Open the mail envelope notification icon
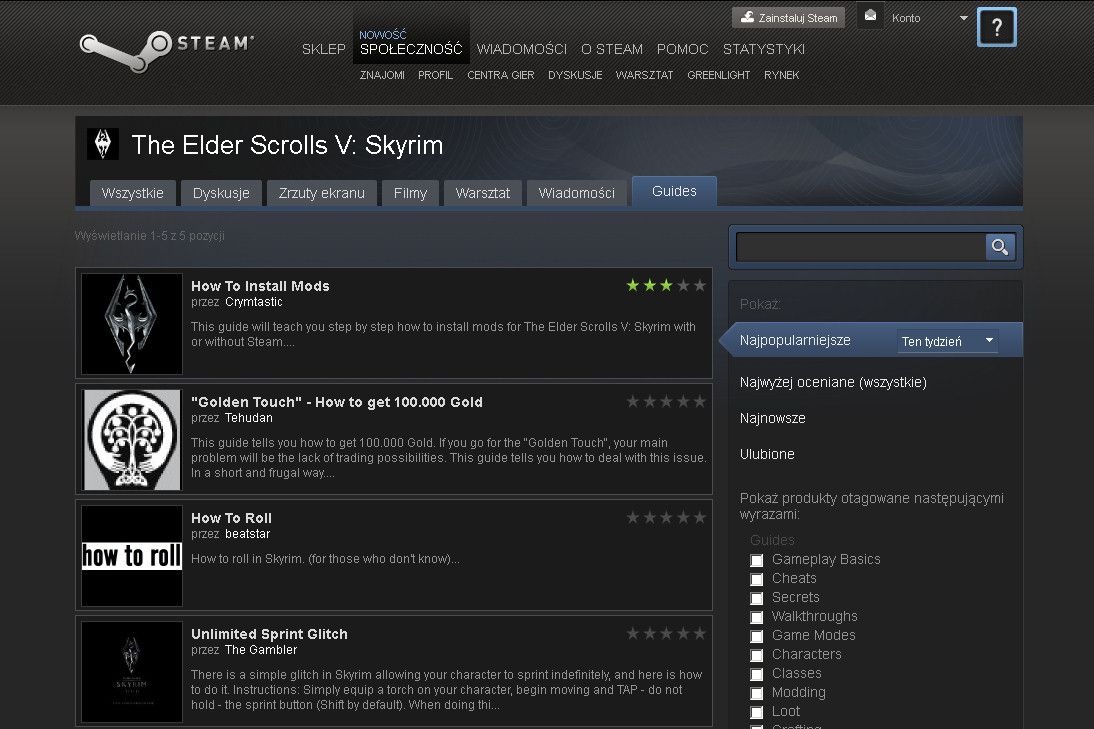This screenshot has width=1094, height=729. (870, 17)
